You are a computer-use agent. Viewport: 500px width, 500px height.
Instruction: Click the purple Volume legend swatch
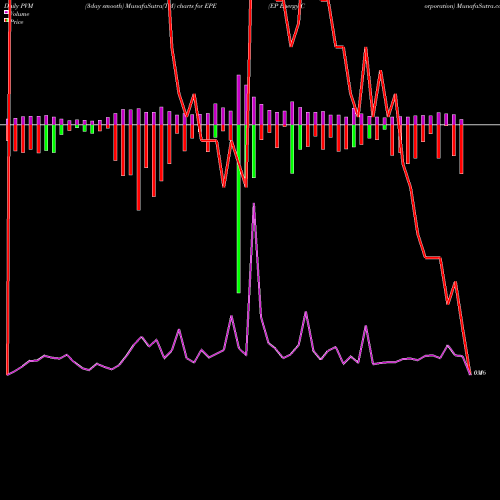6,12
